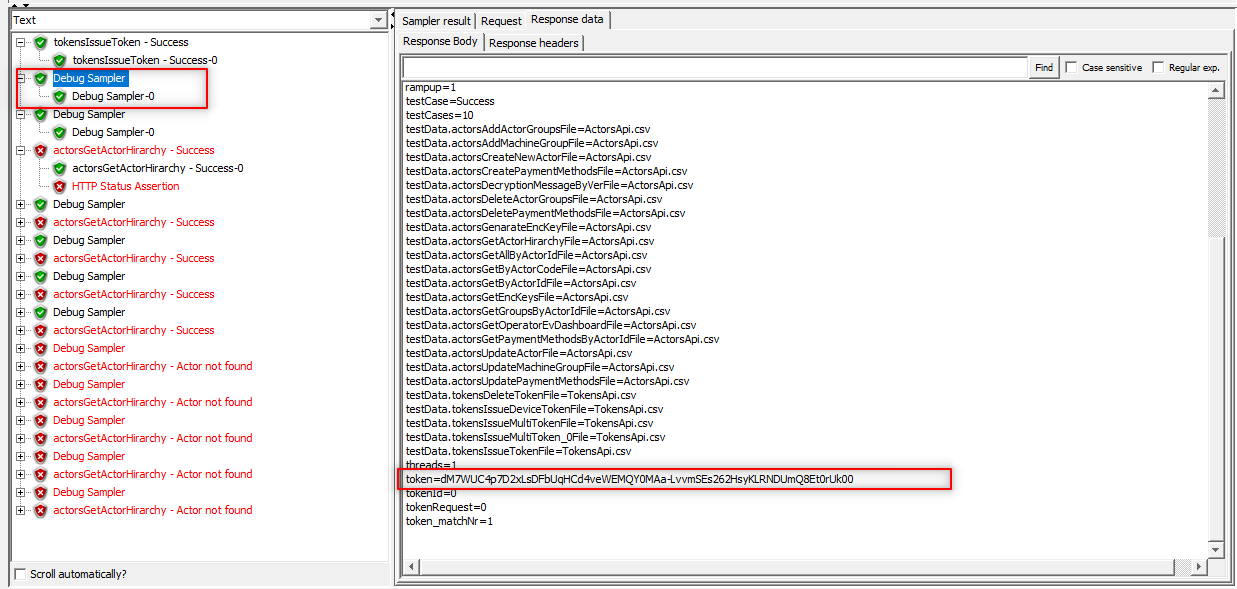Switch to the Request tab

point(501,20)
